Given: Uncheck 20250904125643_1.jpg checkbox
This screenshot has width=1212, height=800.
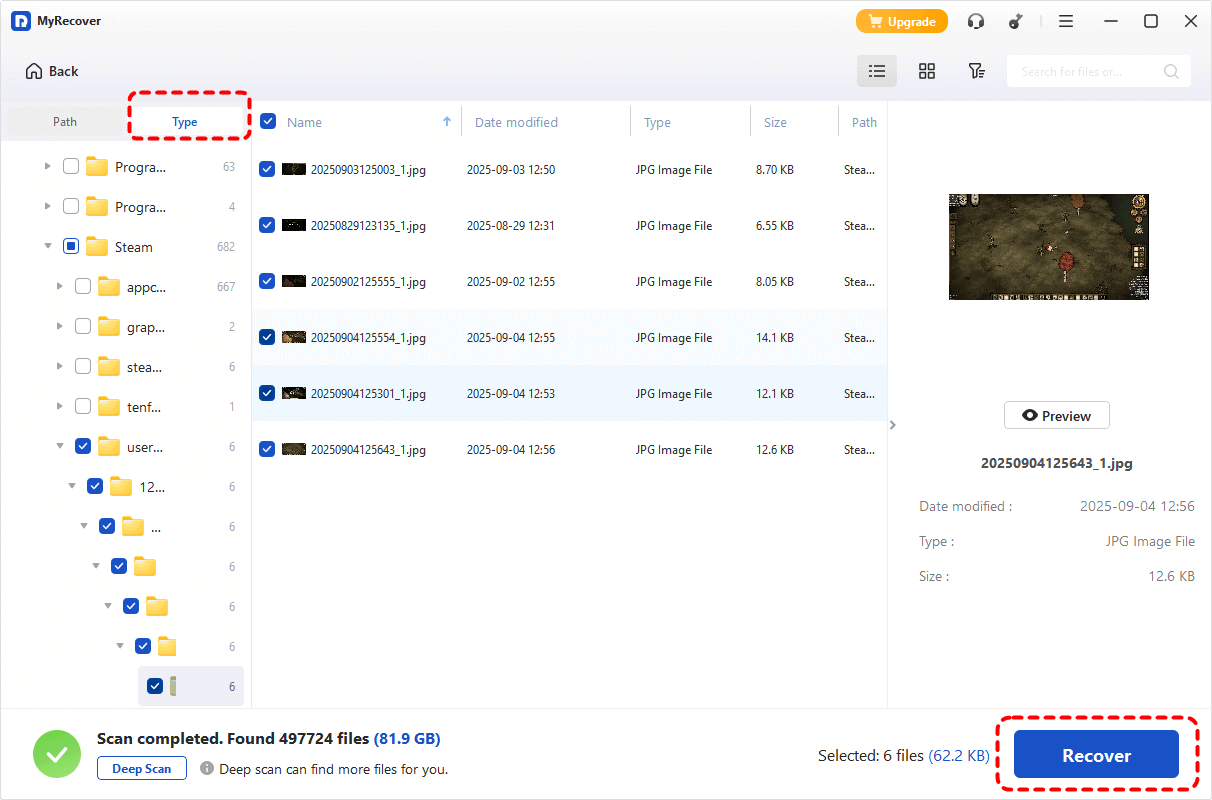Looking at the screenshot, I should [x=267, y=450].
